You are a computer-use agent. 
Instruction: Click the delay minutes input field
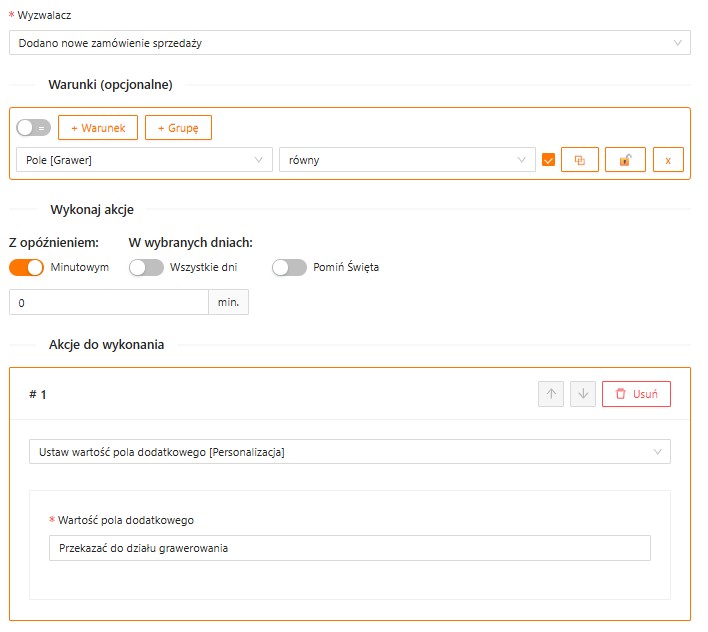coord(108,302)
